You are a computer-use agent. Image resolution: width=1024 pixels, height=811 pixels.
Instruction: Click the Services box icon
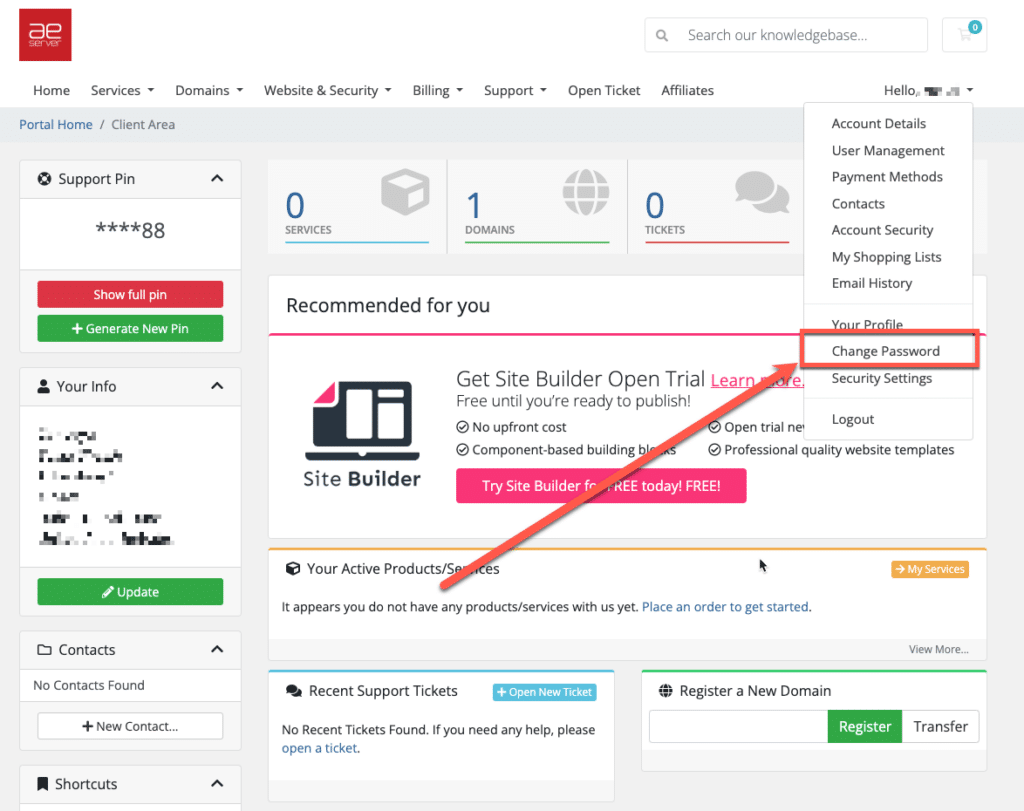404,192
